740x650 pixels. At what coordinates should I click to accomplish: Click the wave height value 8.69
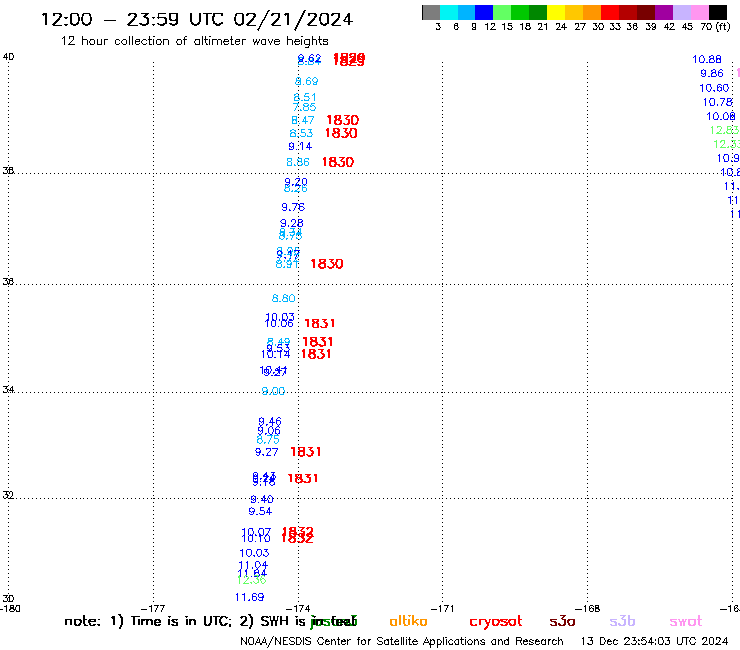point(306,81)
